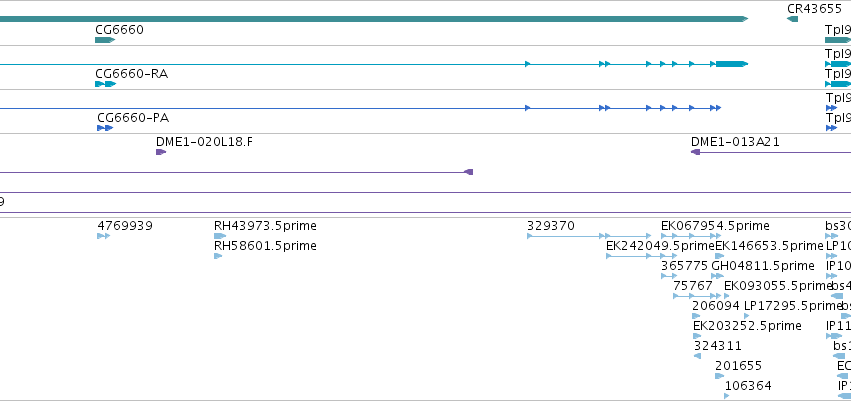Select EST label 106364
This screenshot has height=401, width=851.
[748, 386]
